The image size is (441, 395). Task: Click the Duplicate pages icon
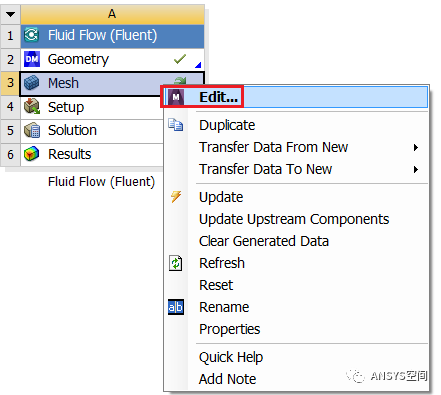(x=176, y=125)
